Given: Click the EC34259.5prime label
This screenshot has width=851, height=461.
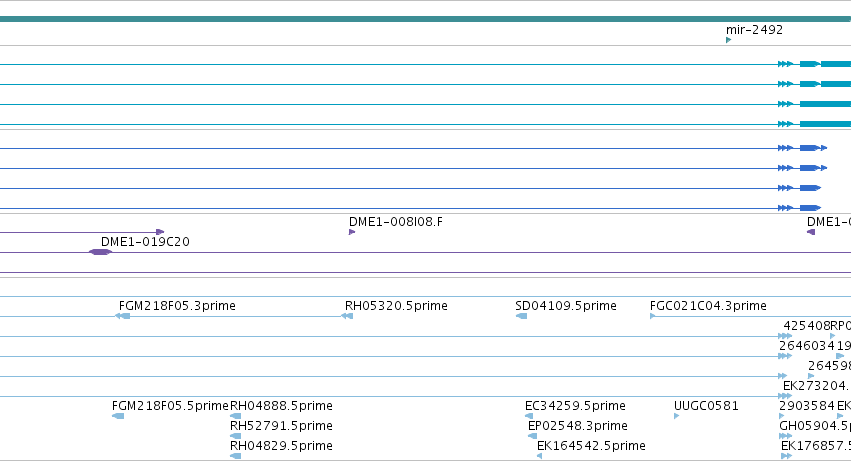Looking at the screenshot, I should tap(575, 406).
